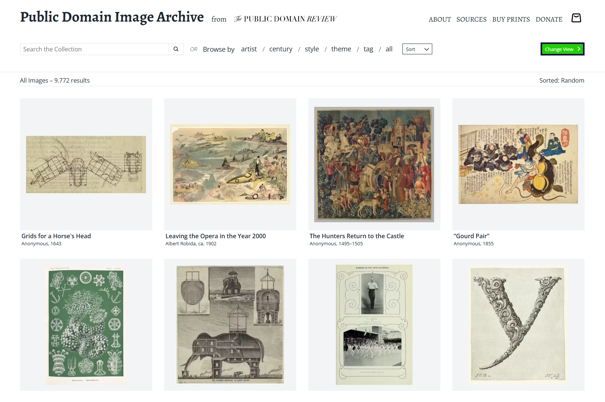The height and width of the screenshot is (402, 605).
Task: Click the Public Domain Review logo
Action: pos(286,19)
